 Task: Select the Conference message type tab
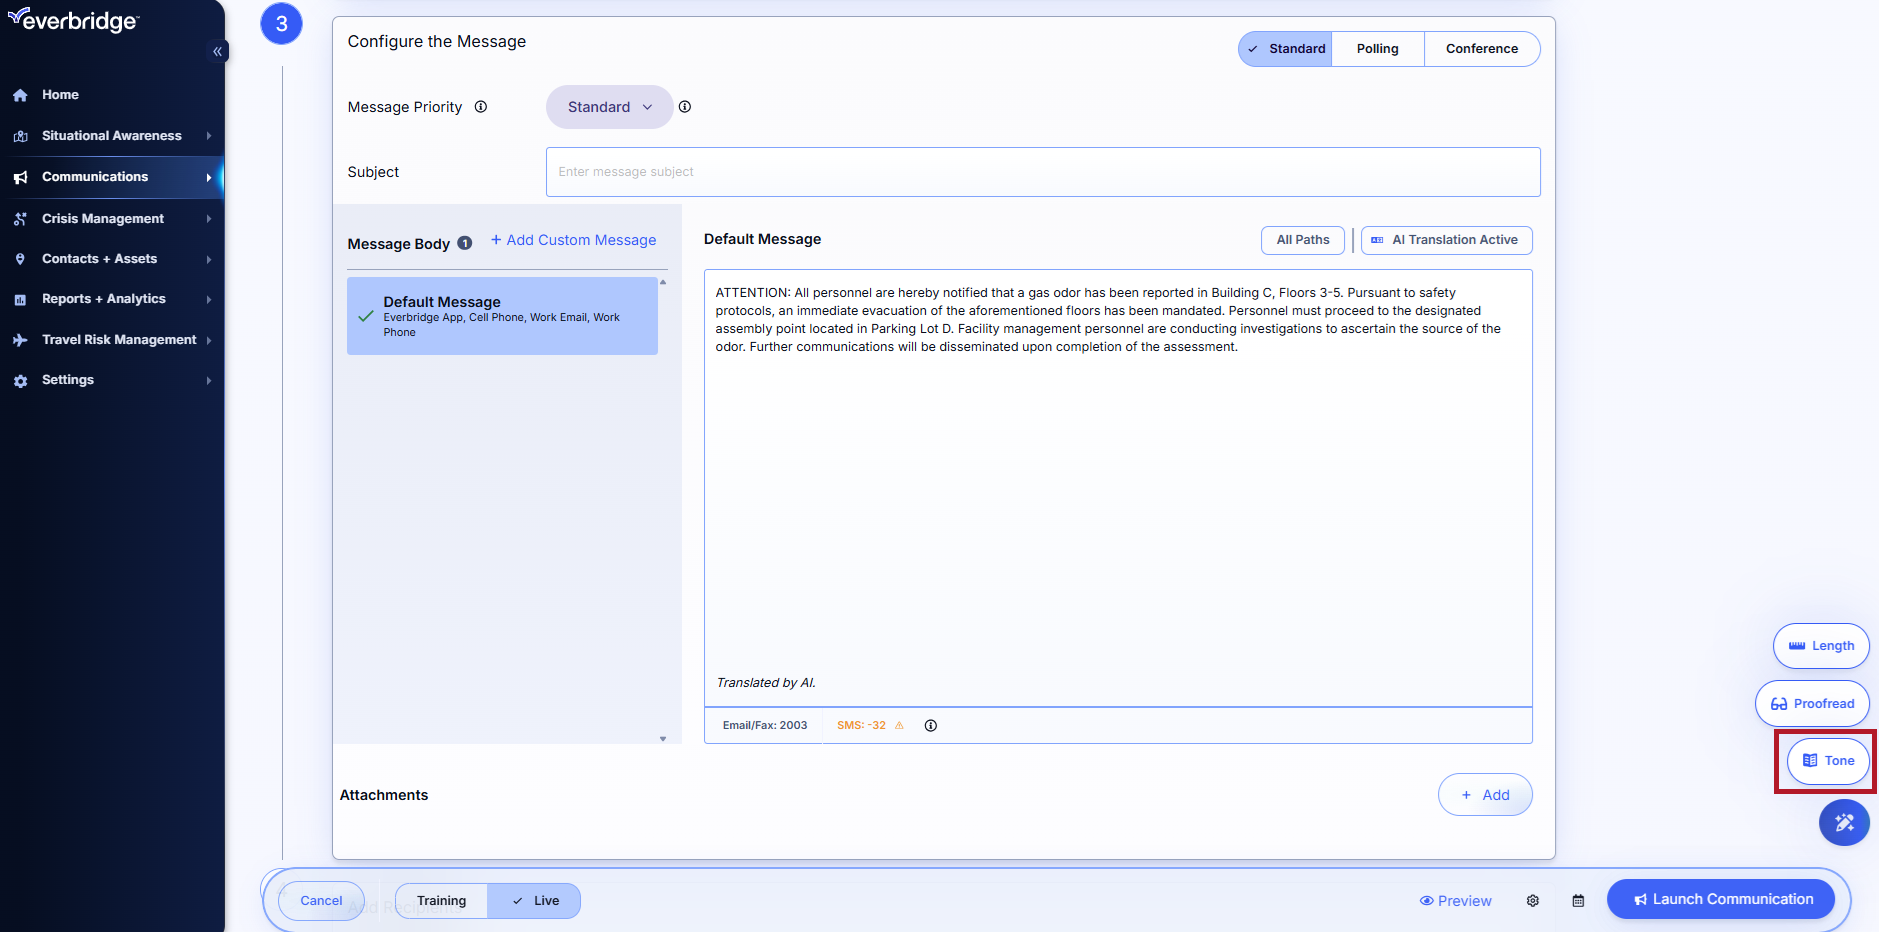click(1481, 49)
